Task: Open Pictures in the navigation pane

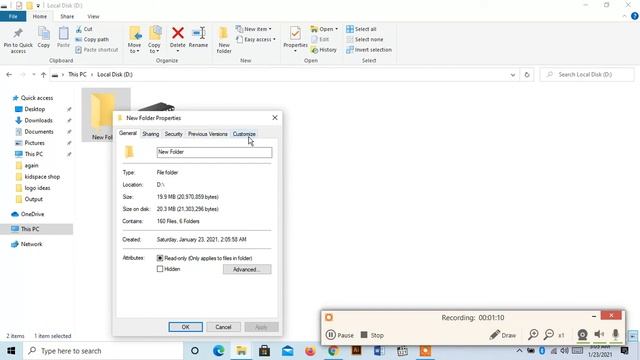Action: pos(34,143)
